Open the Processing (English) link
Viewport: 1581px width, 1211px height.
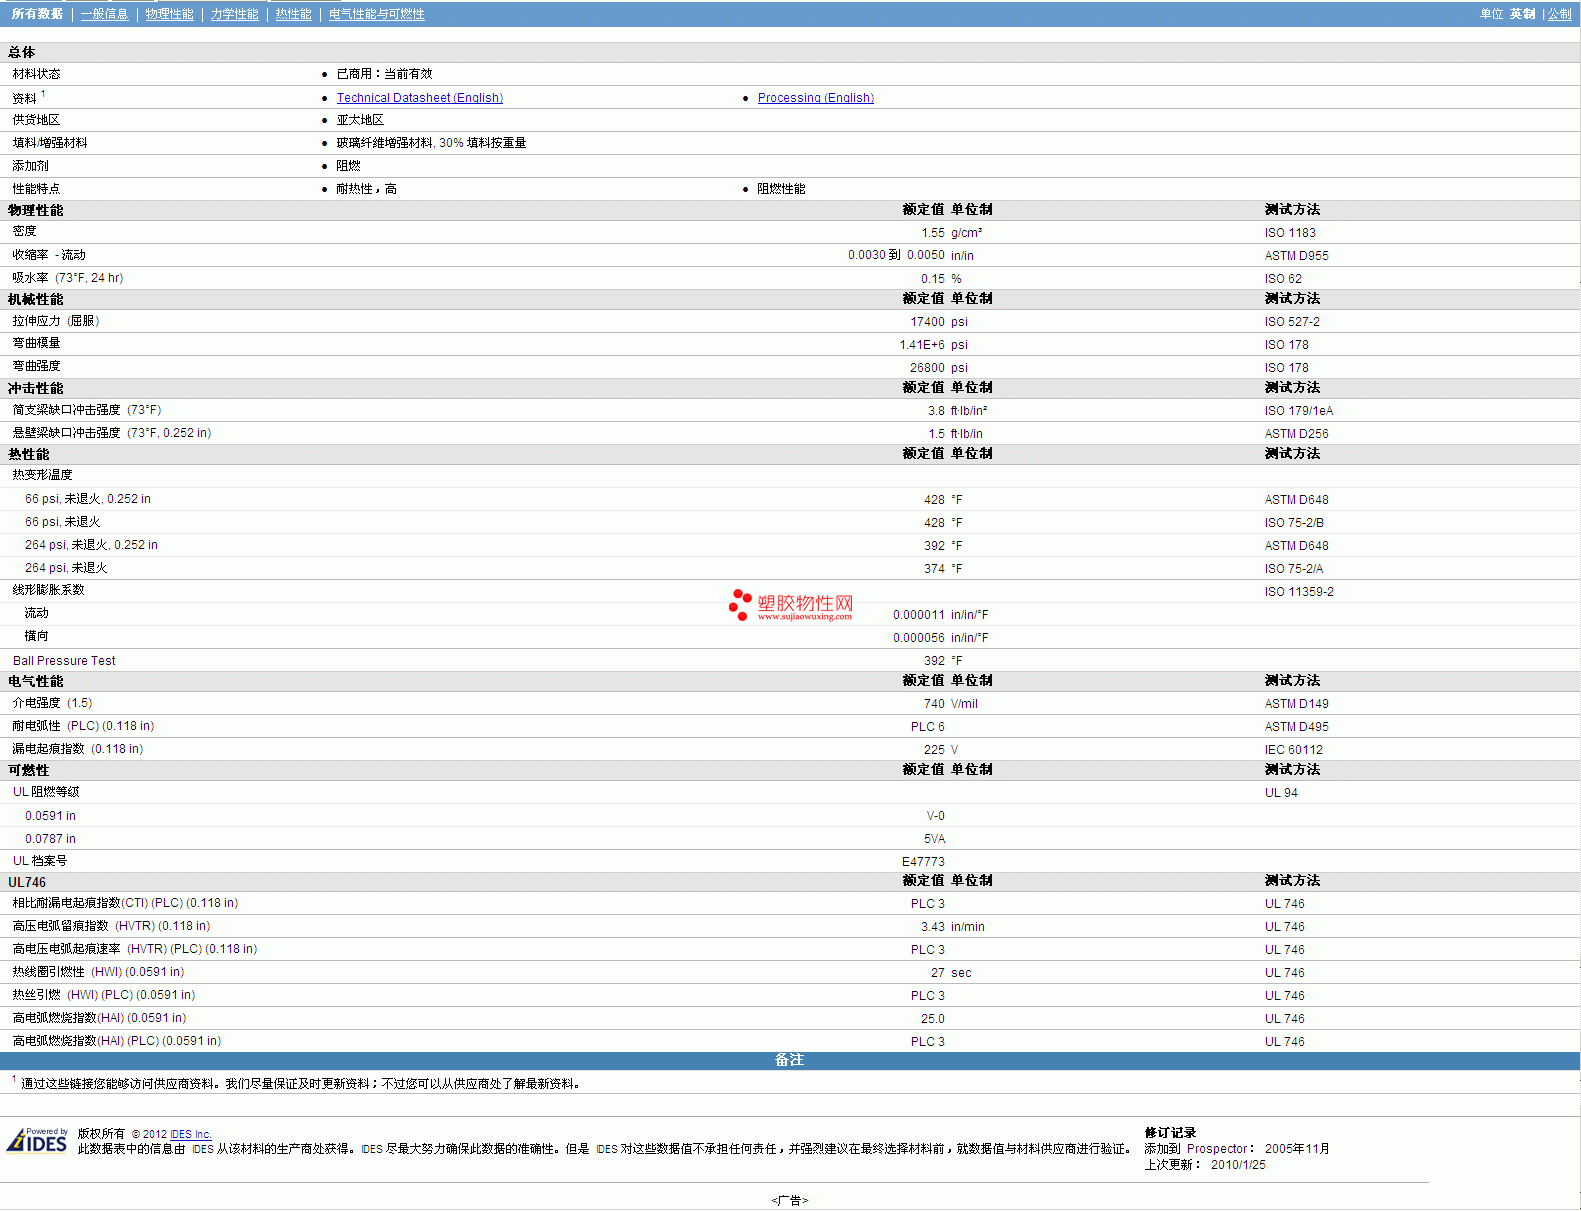point(816,98)
